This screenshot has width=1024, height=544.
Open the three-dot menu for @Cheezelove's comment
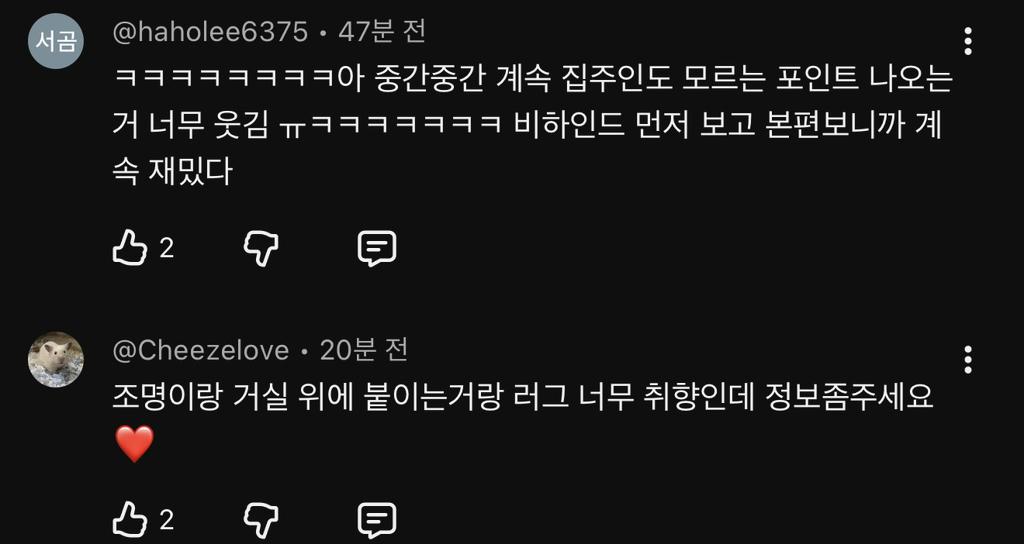click(968, 360)
